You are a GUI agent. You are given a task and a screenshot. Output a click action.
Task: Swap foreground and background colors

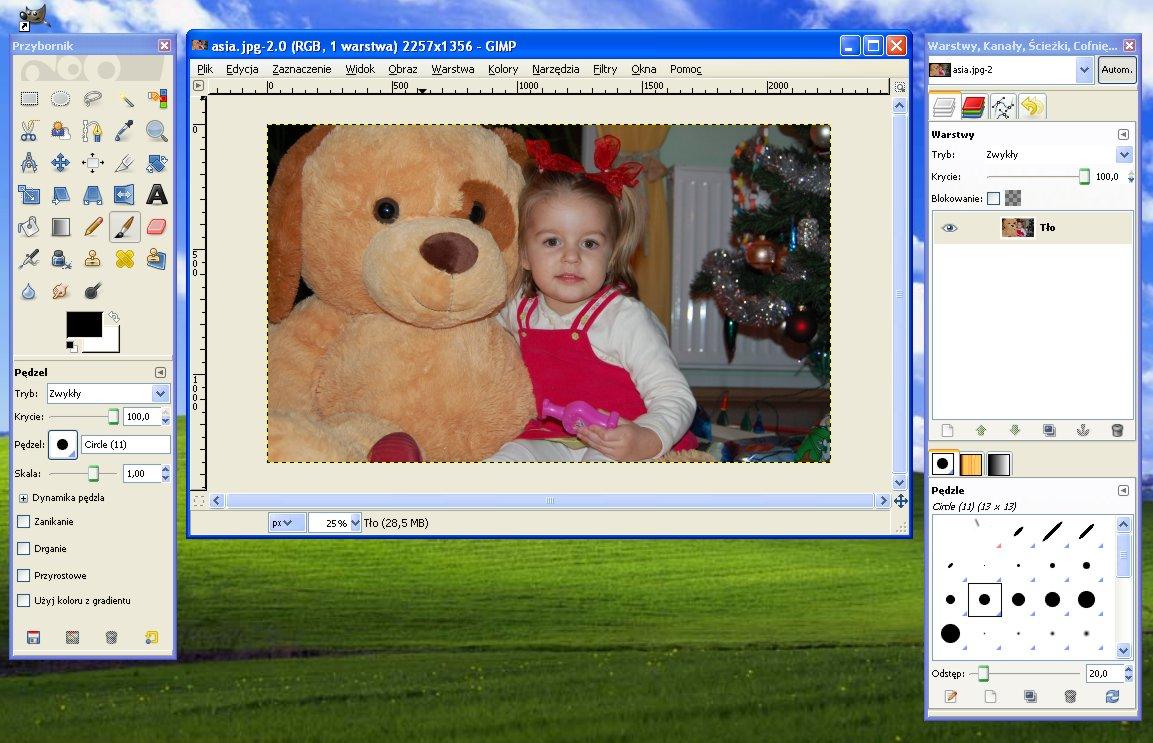pos(114,316)
